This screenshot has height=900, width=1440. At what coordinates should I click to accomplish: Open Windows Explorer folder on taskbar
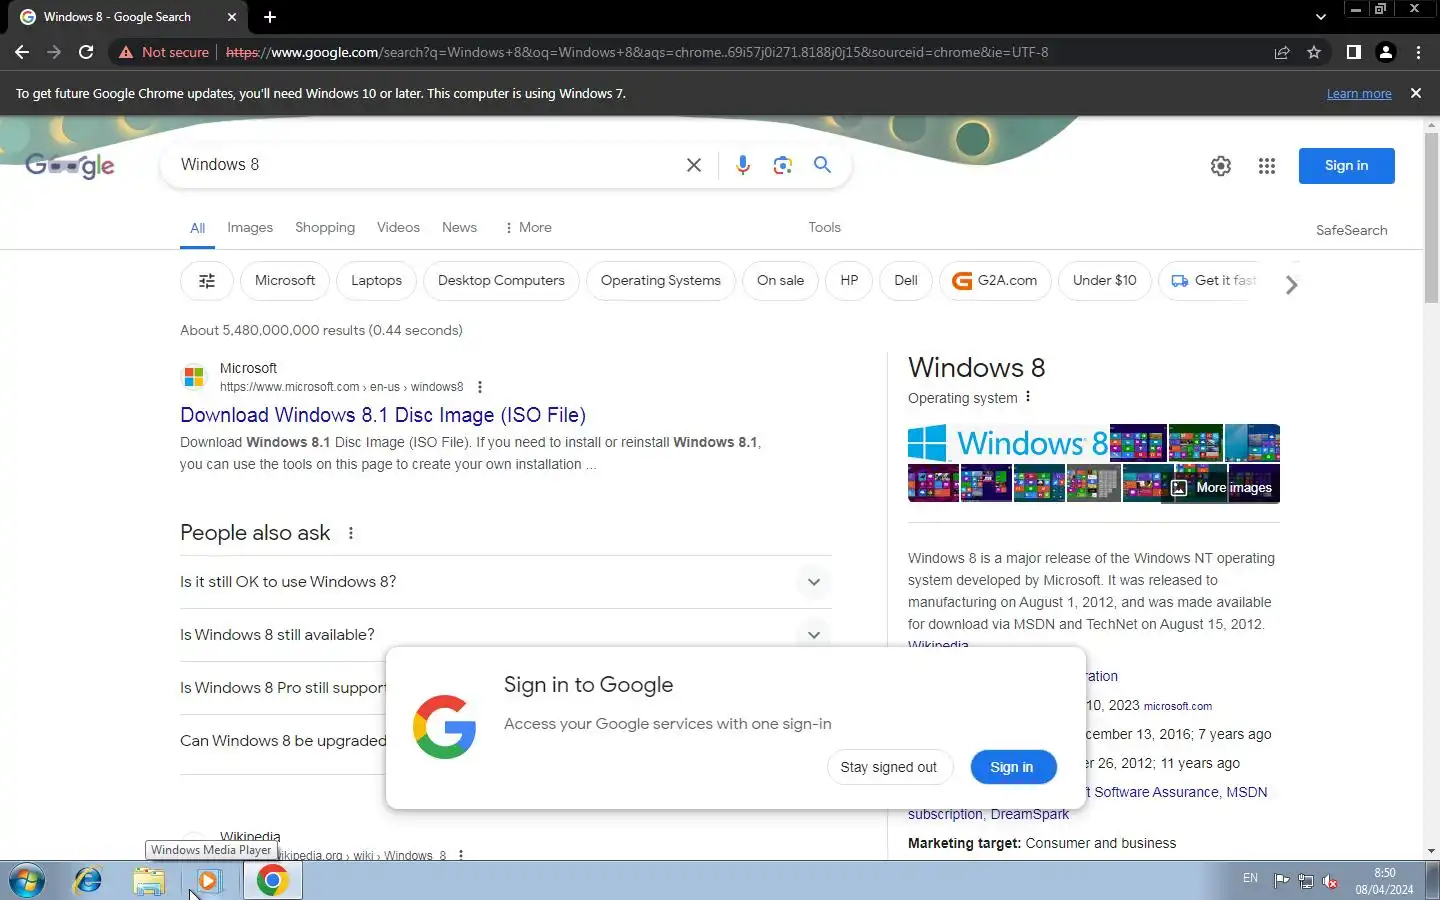click(149, 881)
